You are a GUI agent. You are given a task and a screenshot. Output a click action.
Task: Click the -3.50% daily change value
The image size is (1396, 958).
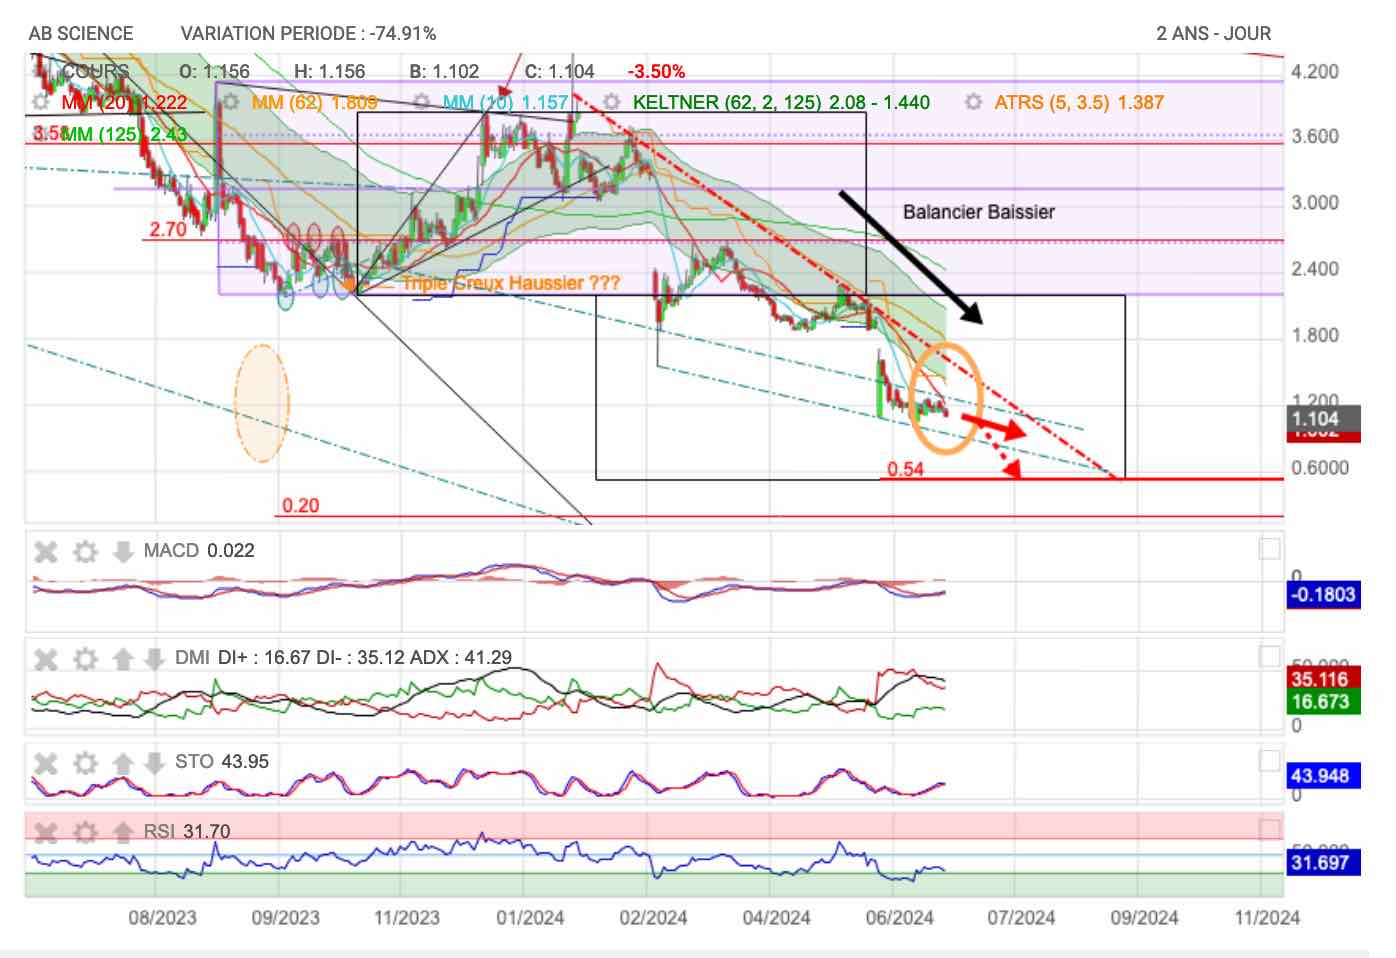pyautogui.click(x=656, y=71)
